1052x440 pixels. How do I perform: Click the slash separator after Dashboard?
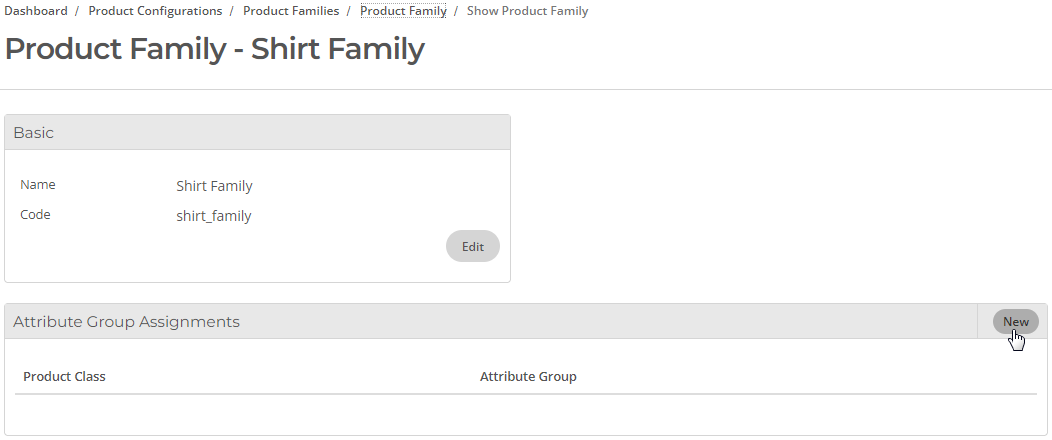click(78, 11)
